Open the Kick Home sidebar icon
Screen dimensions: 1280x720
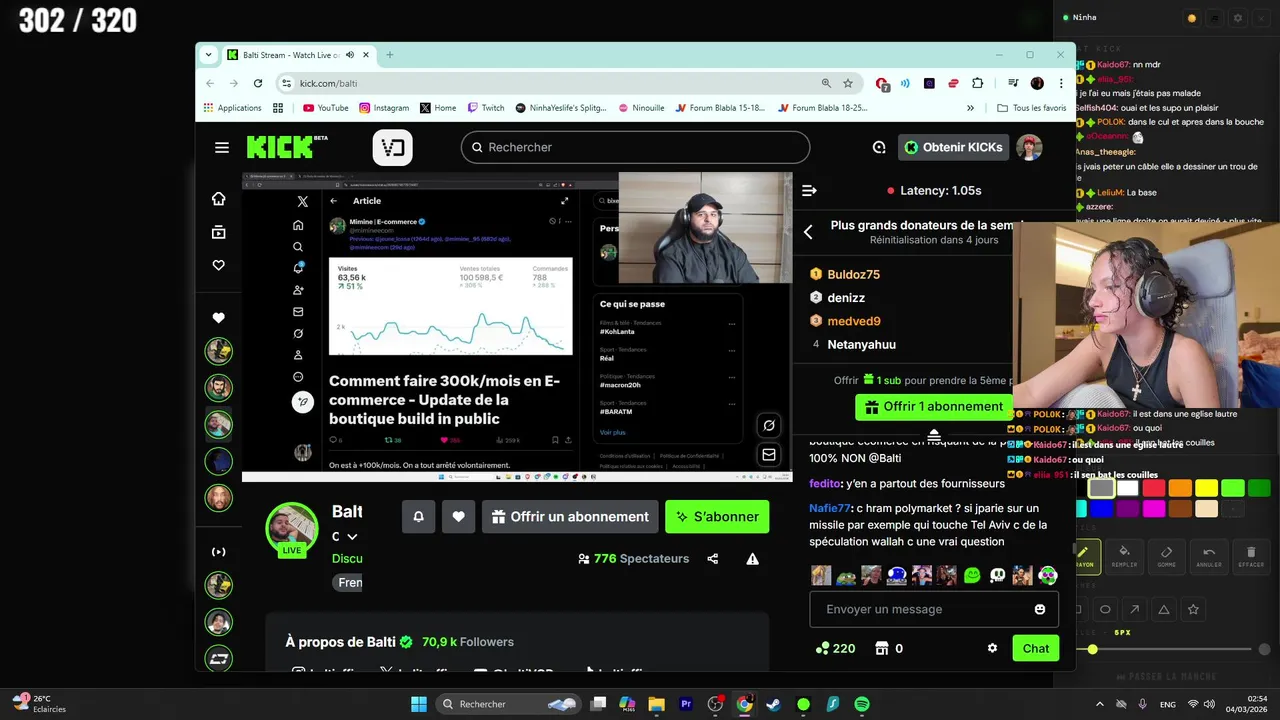pos(218,199)
